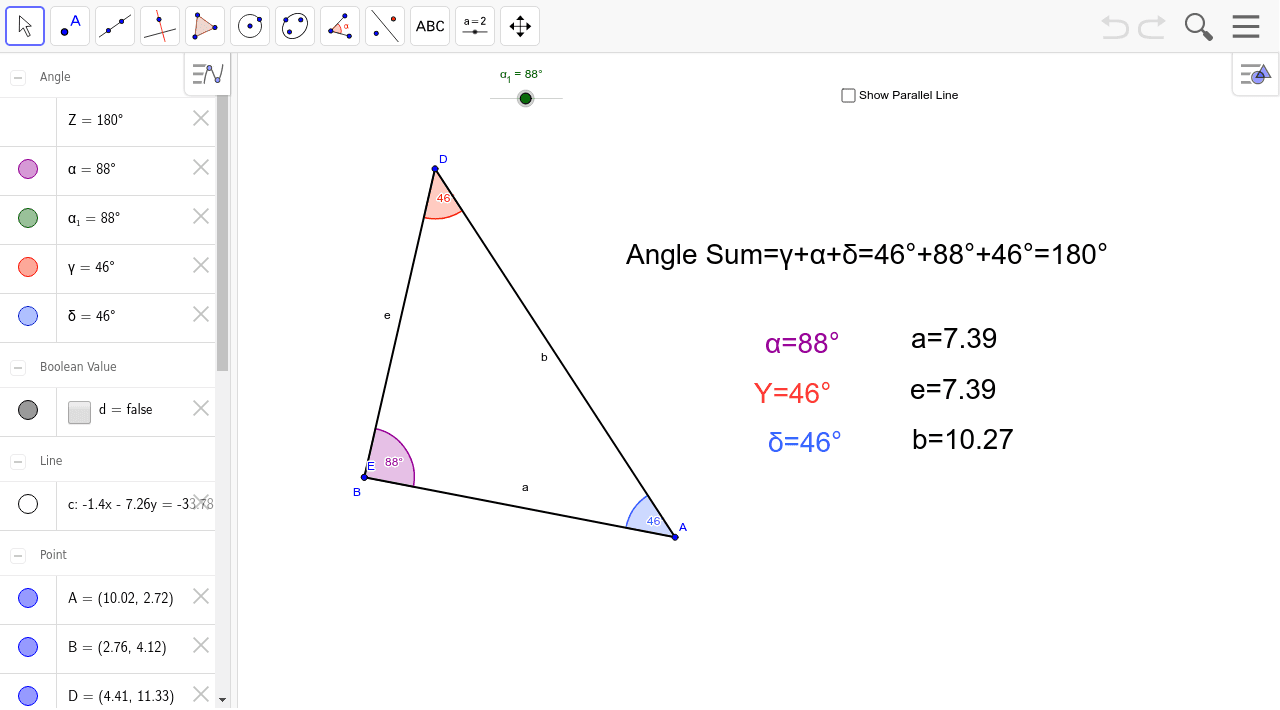1280x710 pixels.
Task: Select the Polygon tool
Action: pyautogui.click(x=205, y=26)
